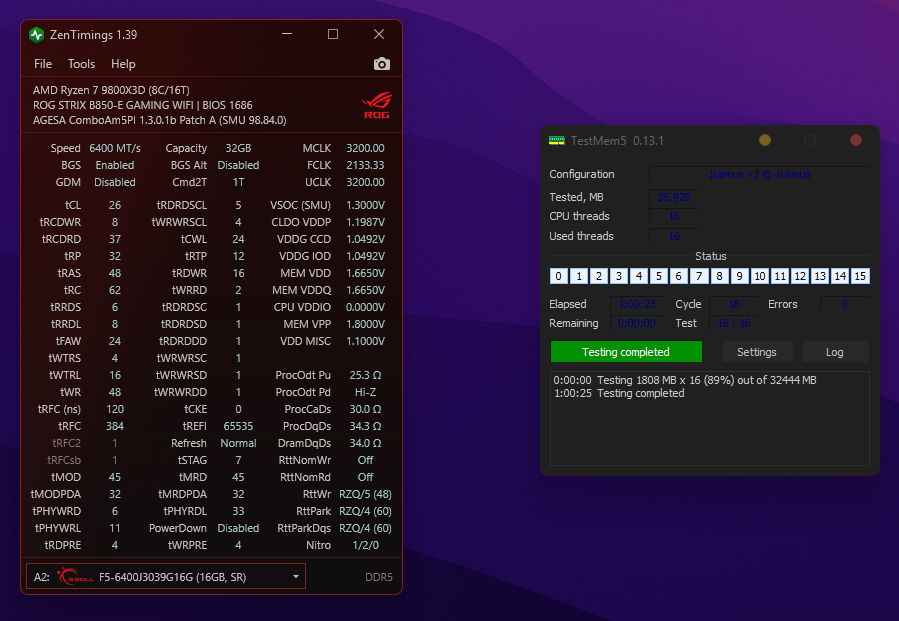Click the Configuration field in TestMem5
899x621 pixels.
(x=759, y=174)
